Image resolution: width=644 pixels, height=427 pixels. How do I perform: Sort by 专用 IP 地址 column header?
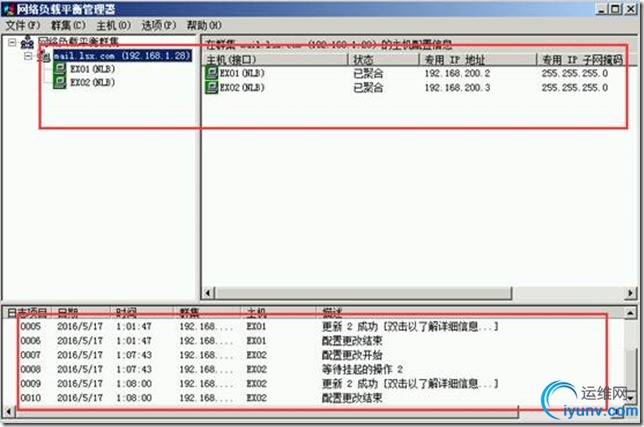pos(478,60)
